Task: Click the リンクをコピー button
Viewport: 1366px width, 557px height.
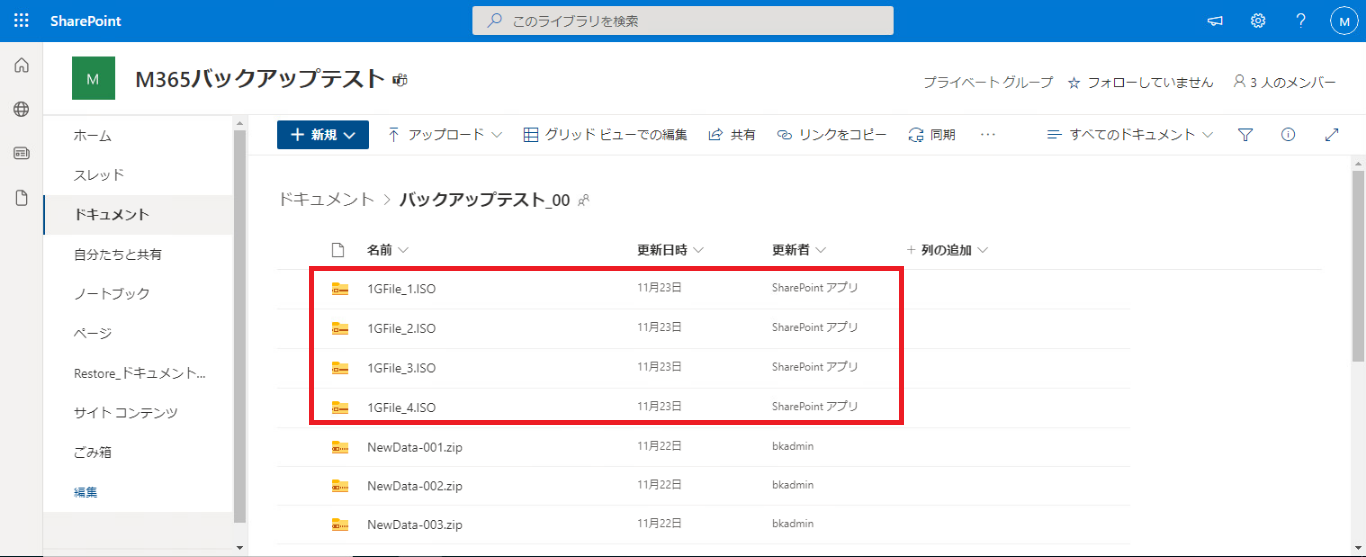Action: pyautogui.click(x=832, y=135)
